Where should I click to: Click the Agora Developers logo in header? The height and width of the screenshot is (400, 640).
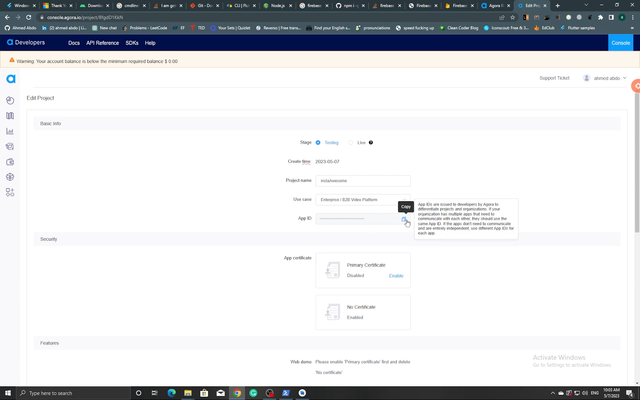pos(26,42)
